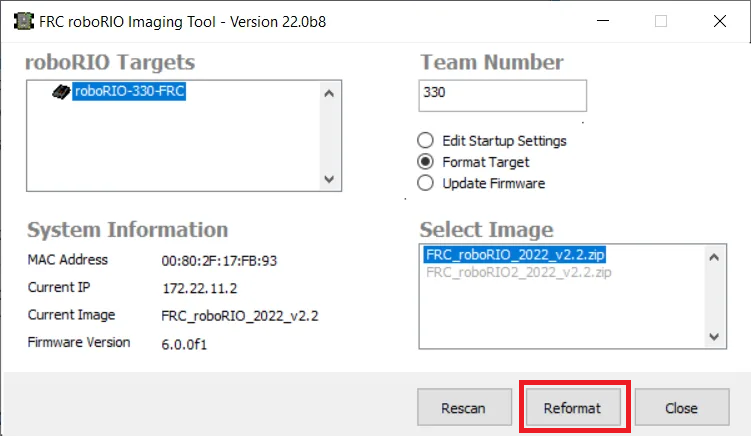
Task: Click up arrow of Select Image scrollbar
Action: [714, 258]
